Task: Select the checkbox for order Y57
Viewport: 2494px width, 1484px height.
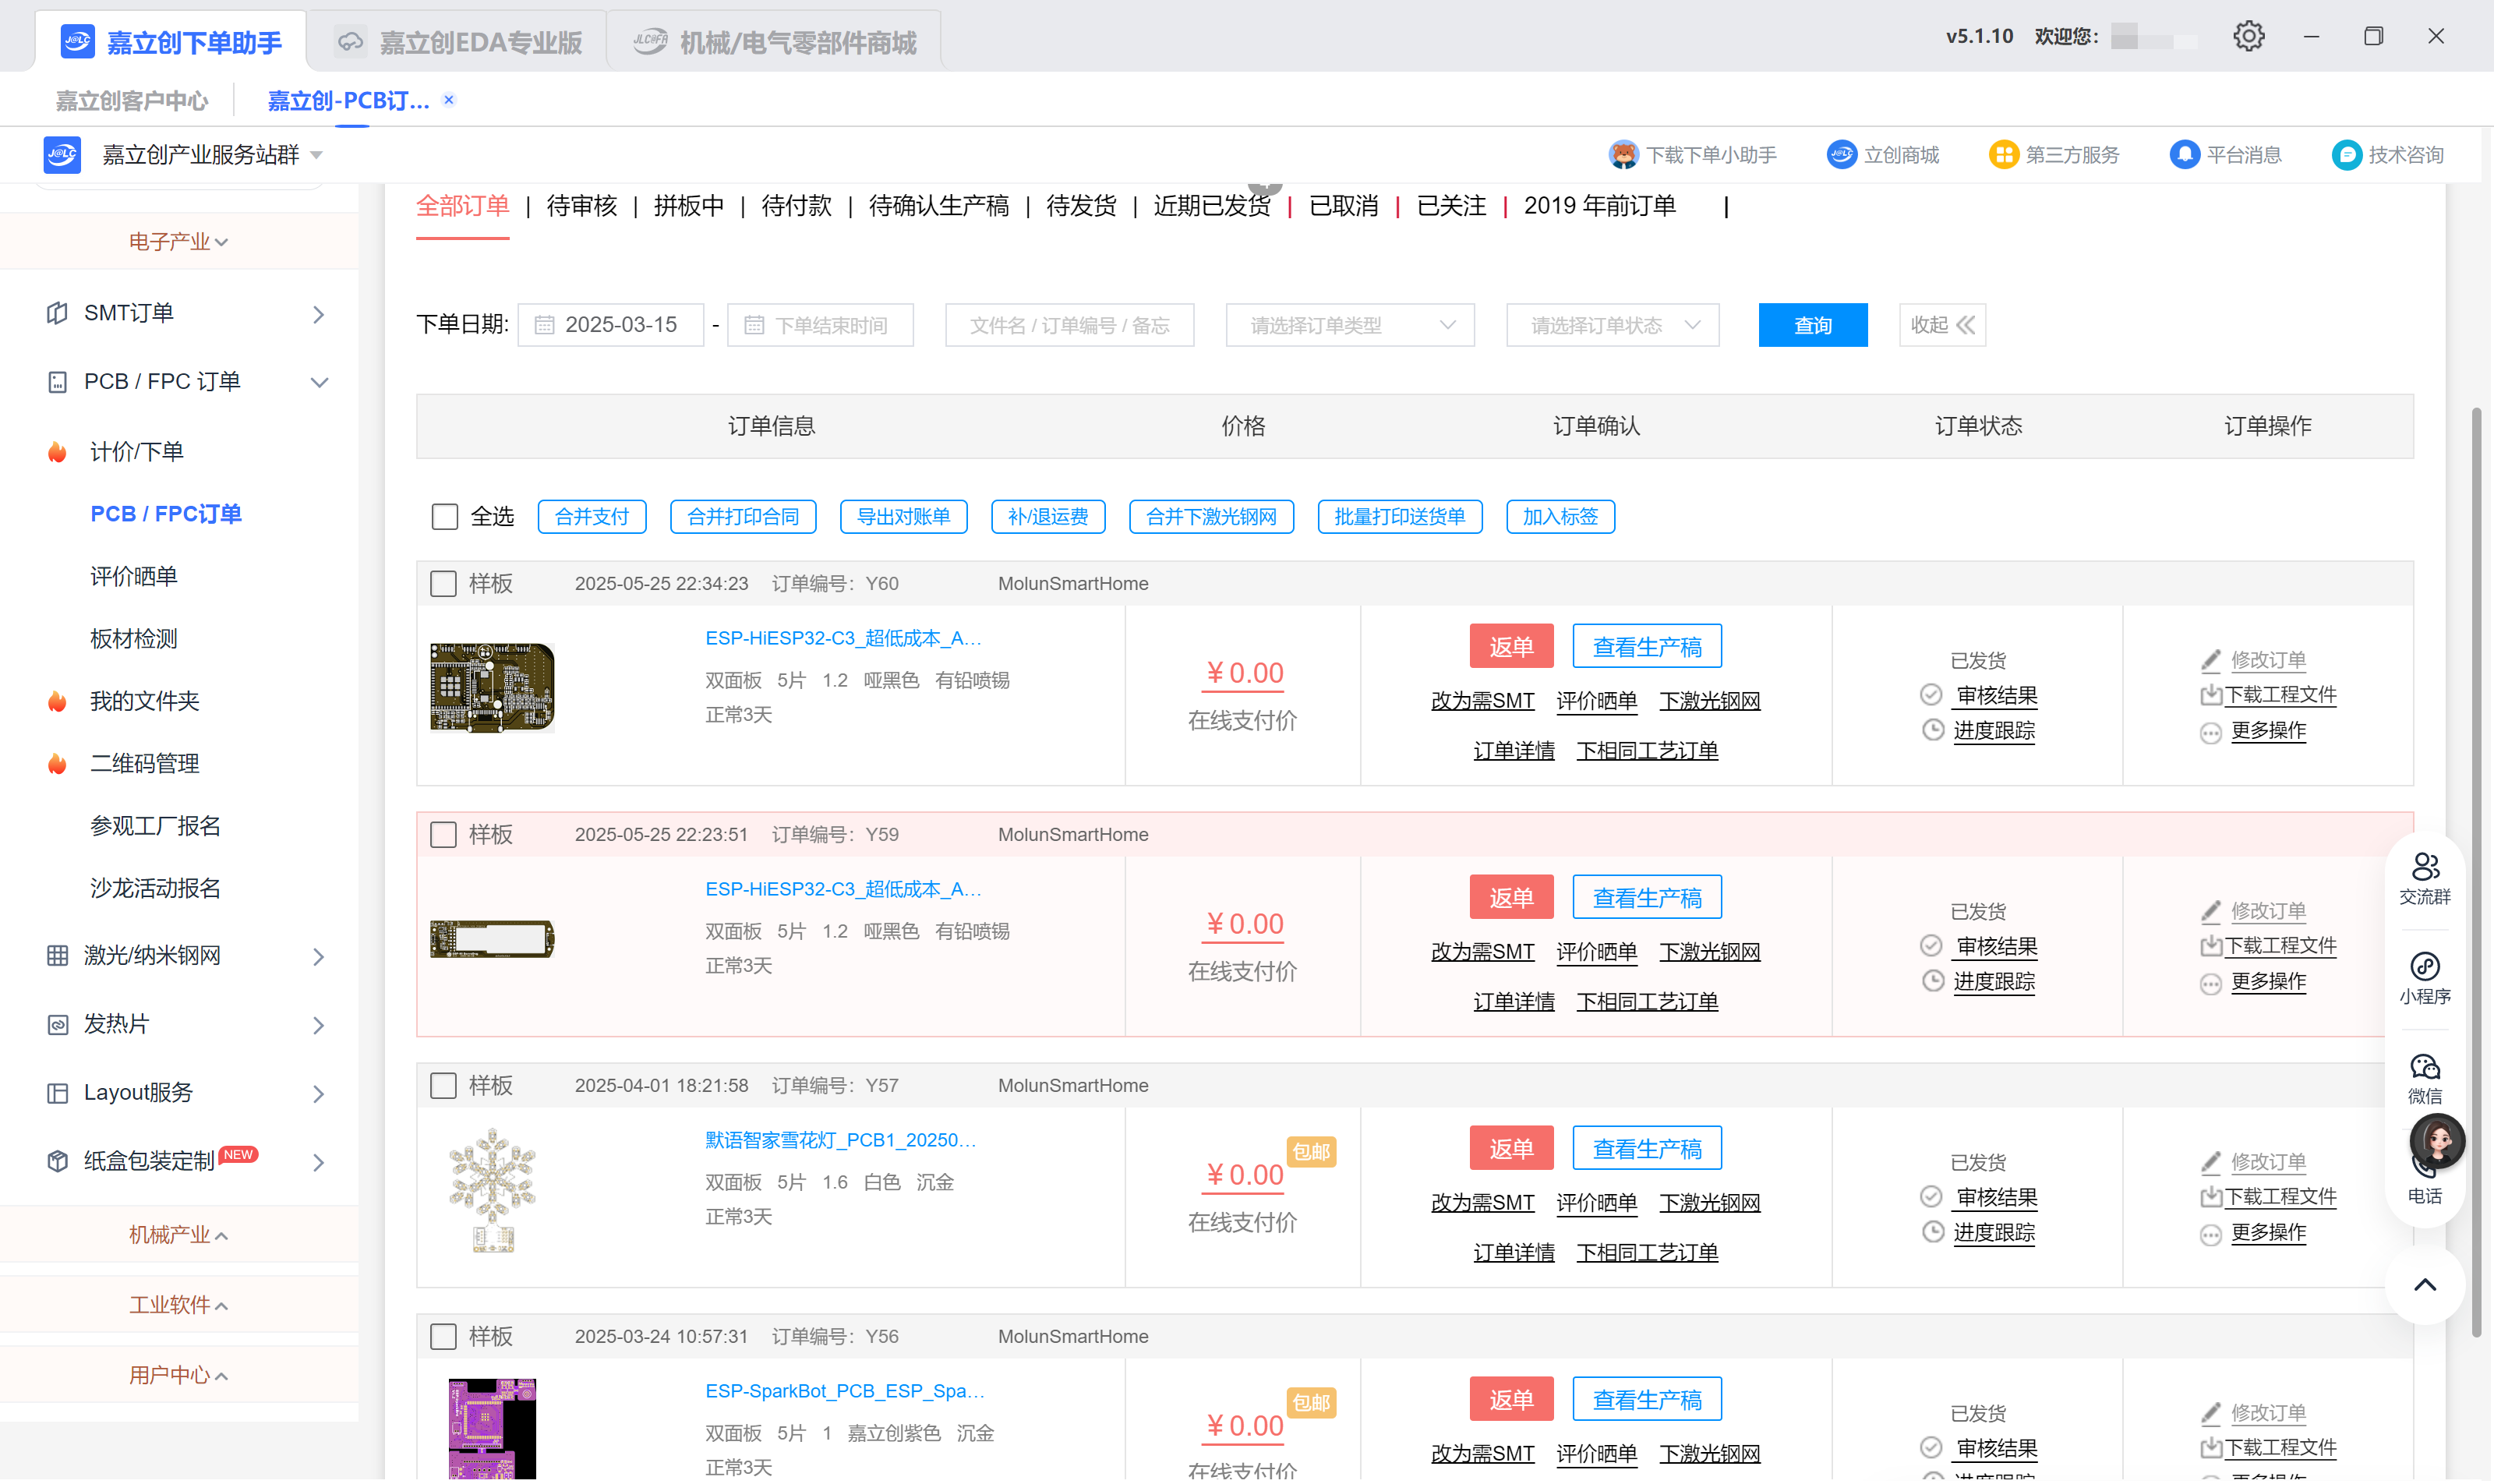Action: click(443, 1086)
